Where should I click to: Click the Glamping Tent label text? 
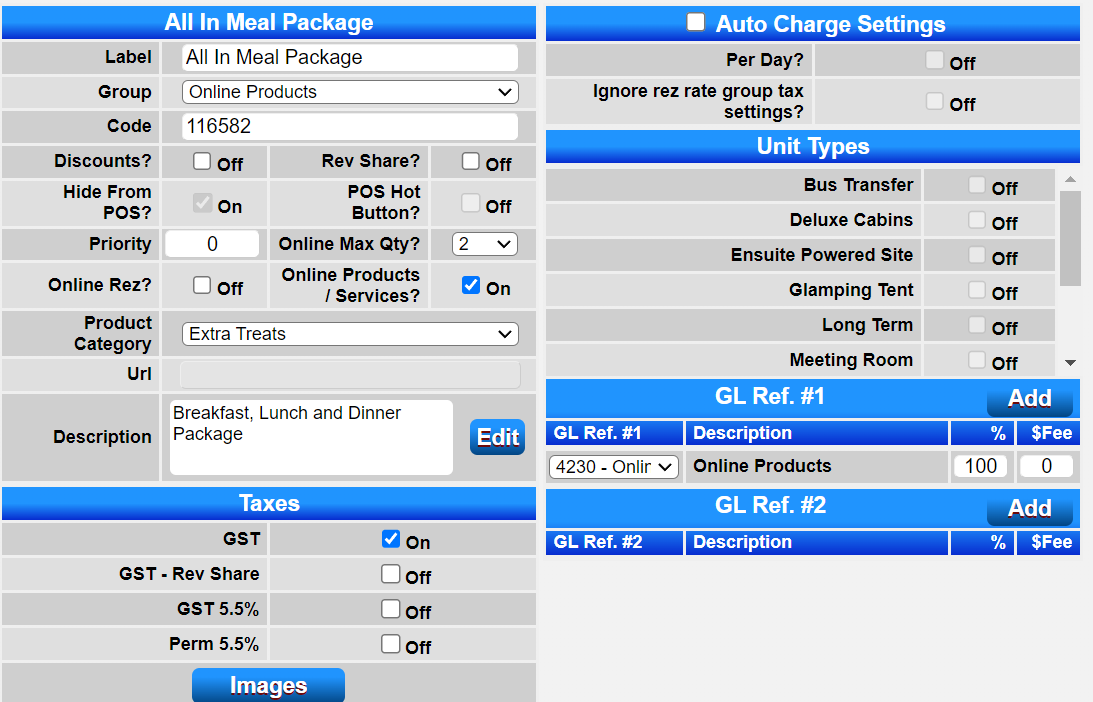(x=850, y=290)
